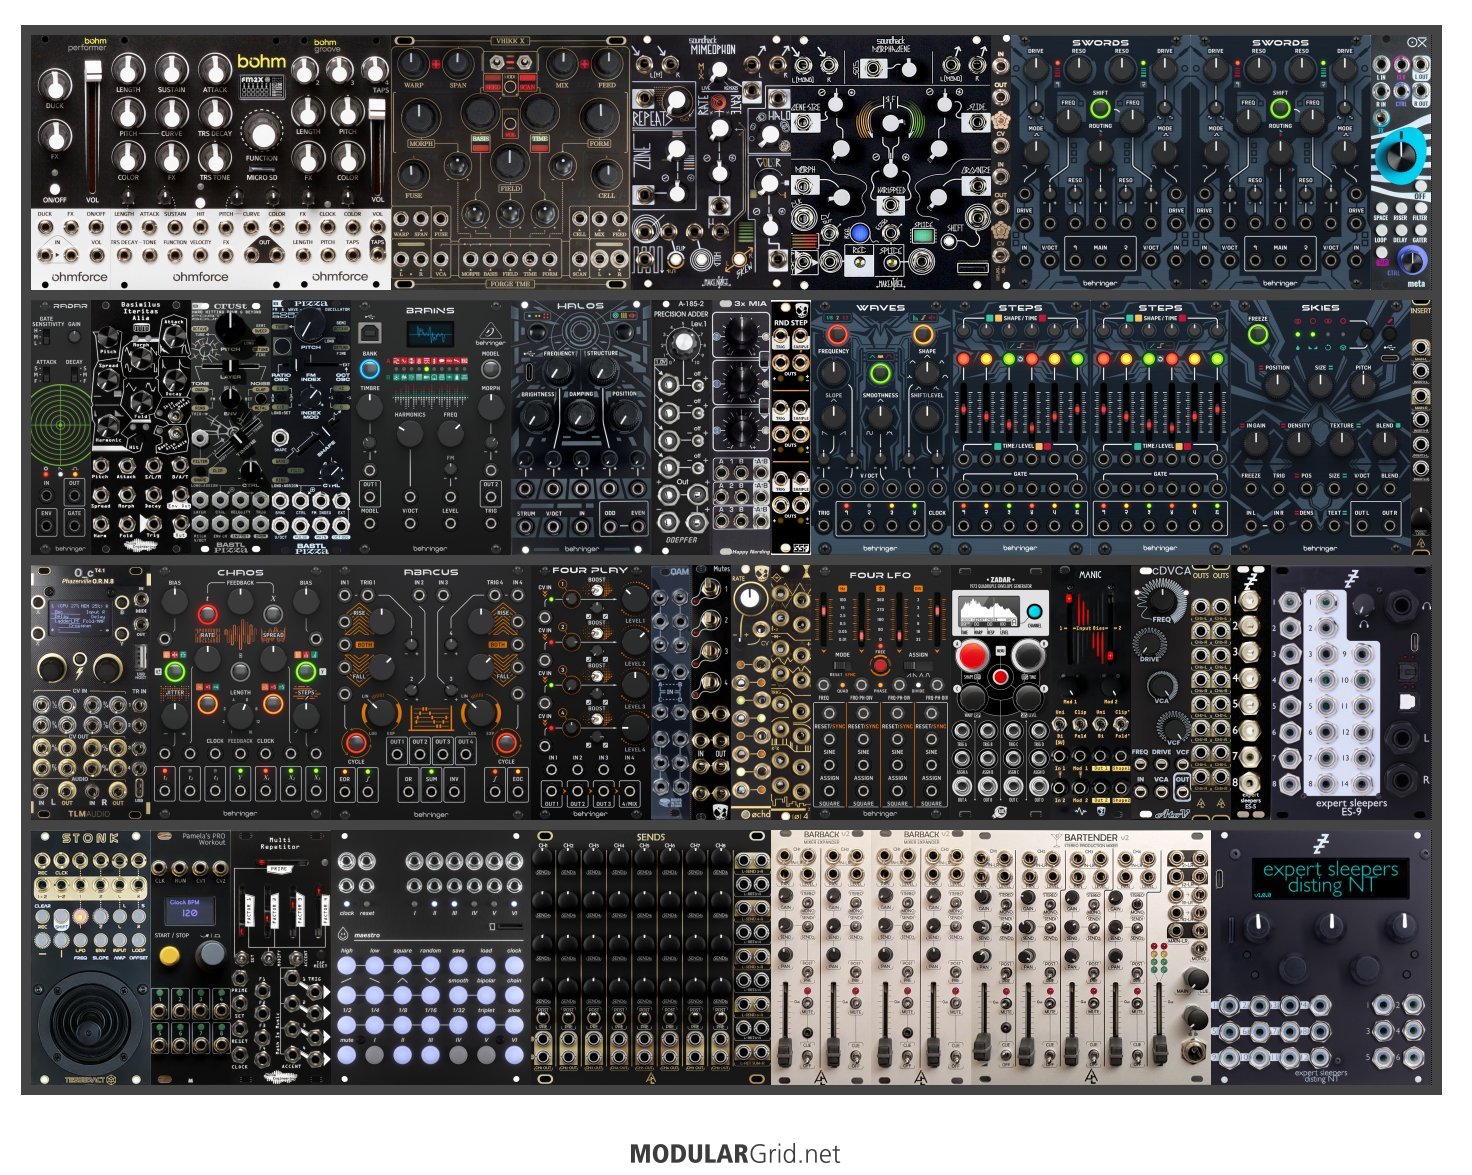Click the red FREE button on Four LFO
Screen dimensions: 1472x1175
880,665
